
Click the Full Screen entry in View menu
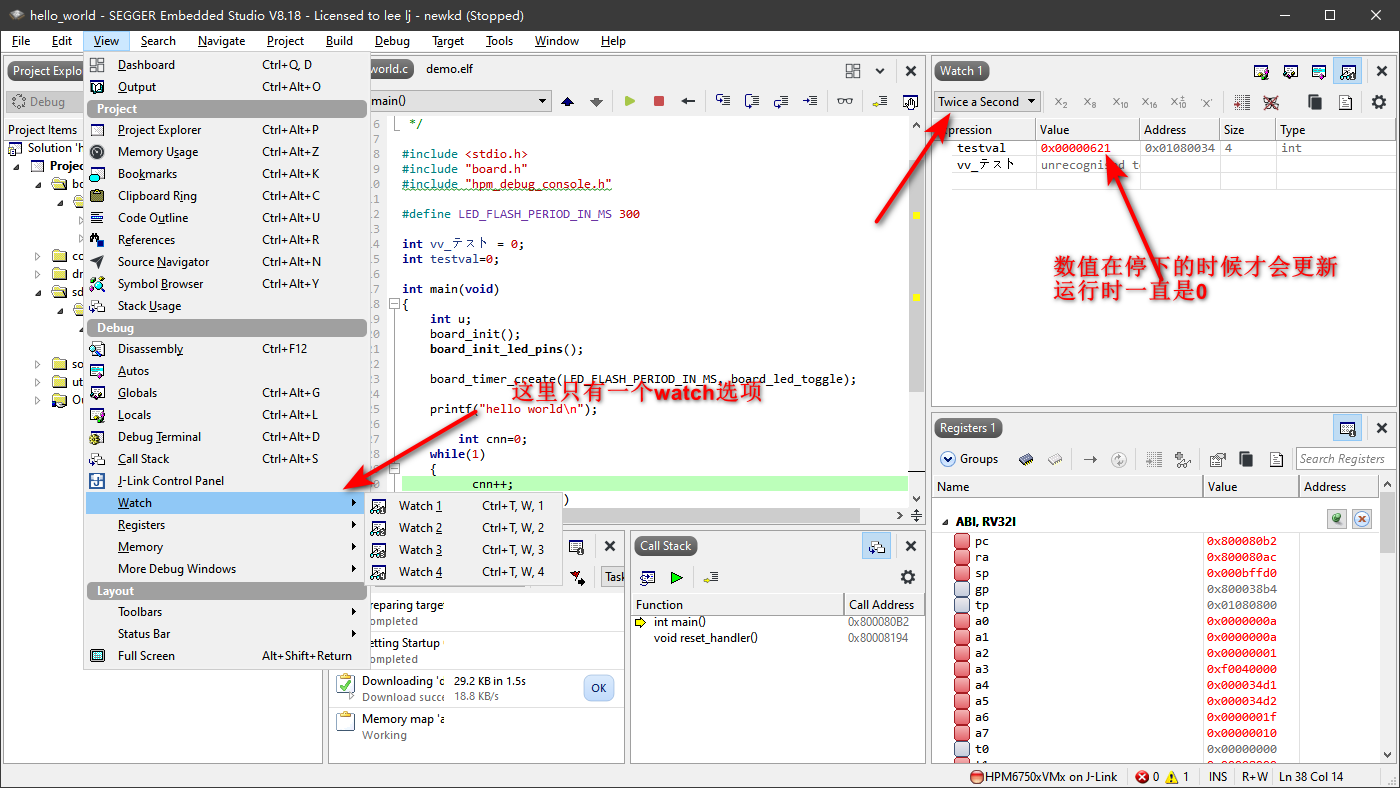[x=226, y=656]
